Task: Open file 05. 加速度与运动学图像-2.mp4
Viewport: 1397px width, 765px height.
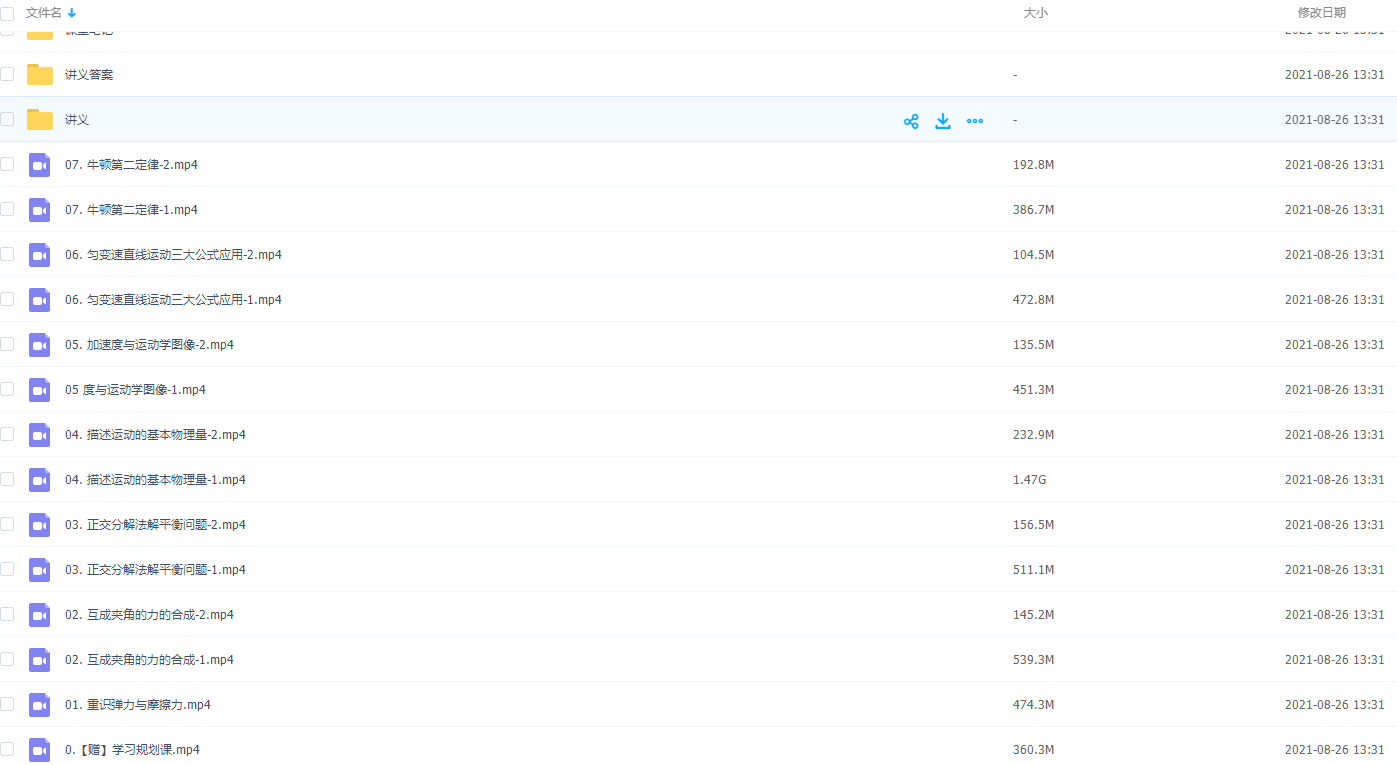Action: tap(149, 345)
